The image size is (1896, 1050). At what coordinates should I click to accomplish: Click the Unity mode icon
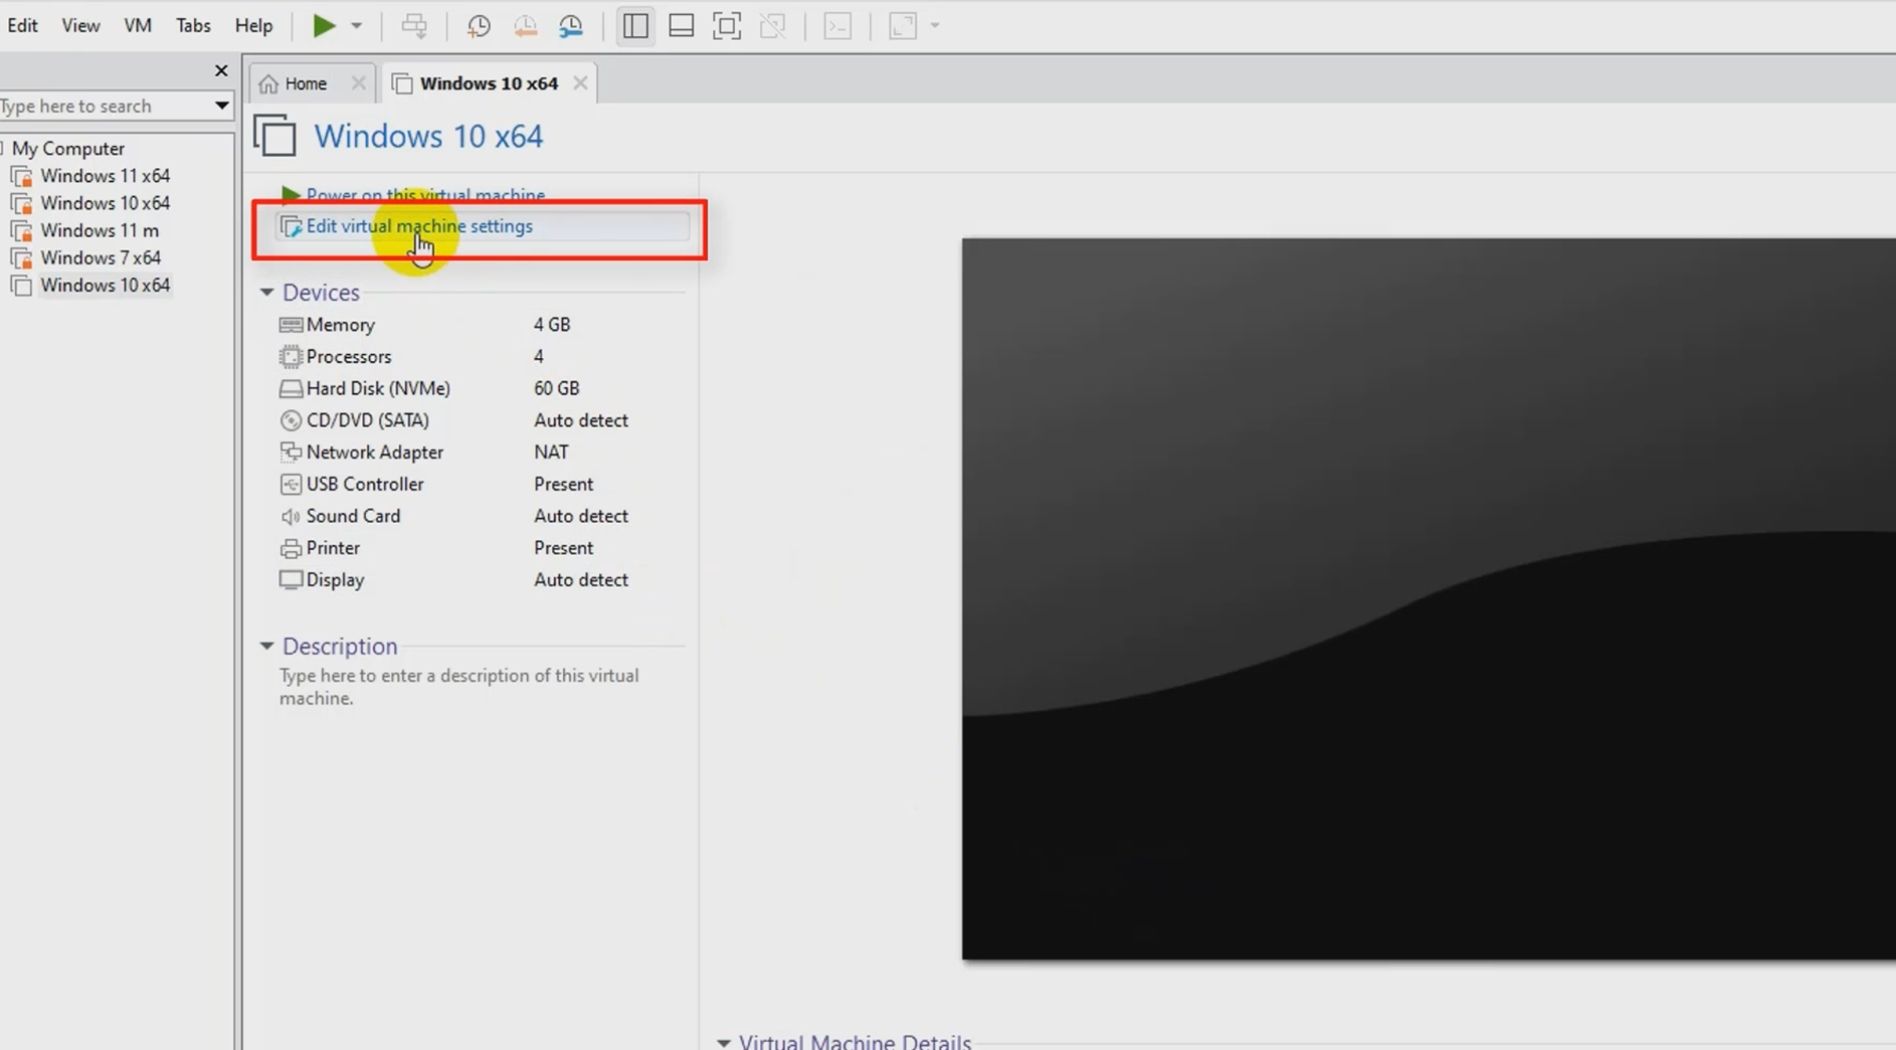[x=773, y=26]
